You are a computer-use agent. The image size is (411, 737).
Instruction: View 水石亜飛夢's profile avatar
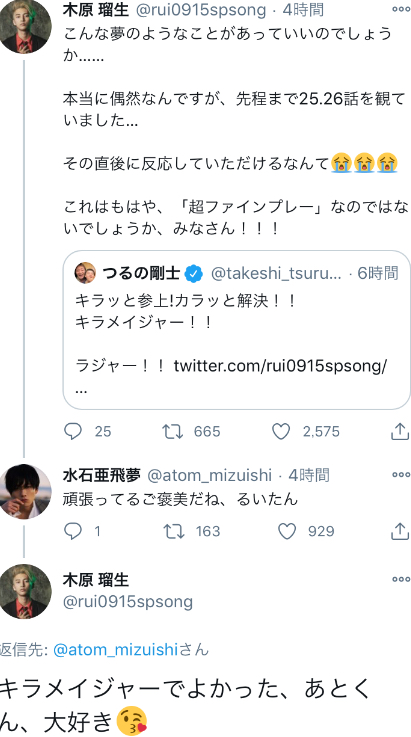tap(25, 491)
